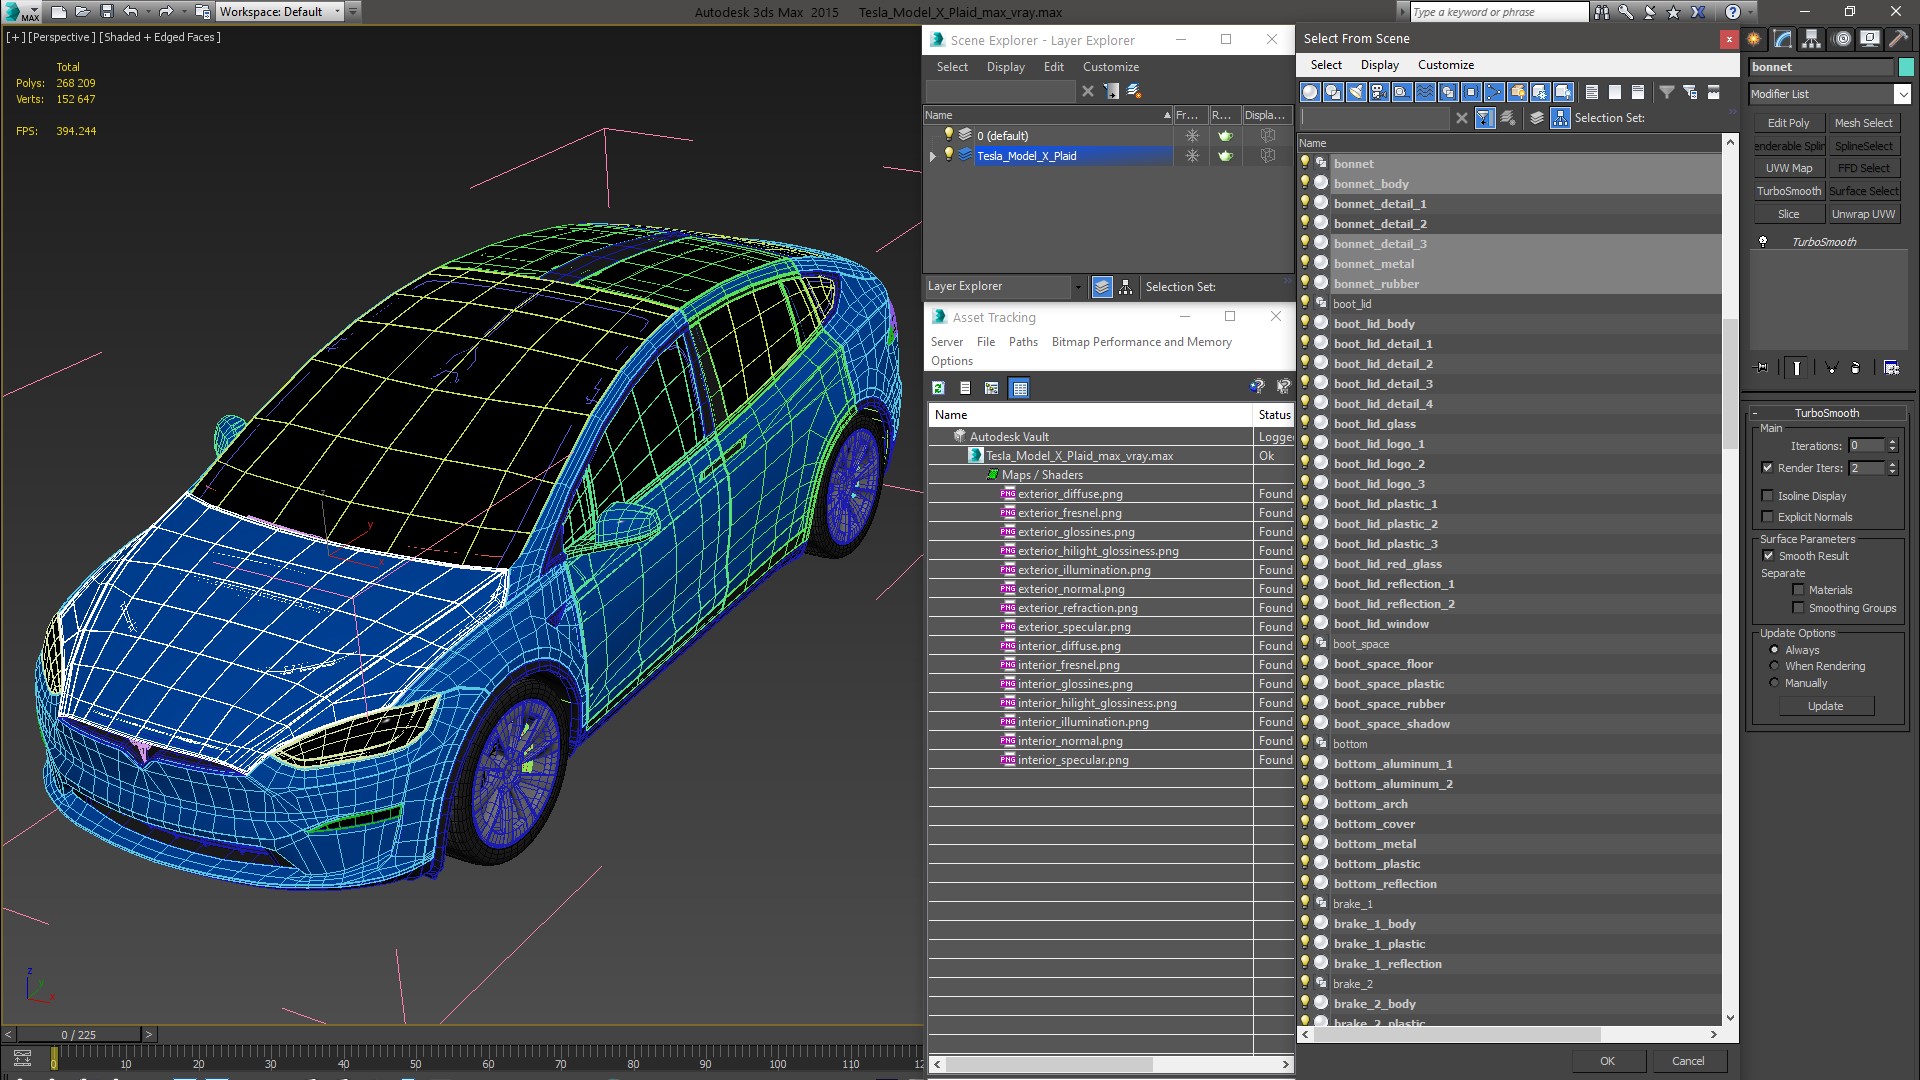Viewport: 1920px width, 1080px height.
Task: Enable Separate by Materials checkbox
Action: (x=1798, y=590)
